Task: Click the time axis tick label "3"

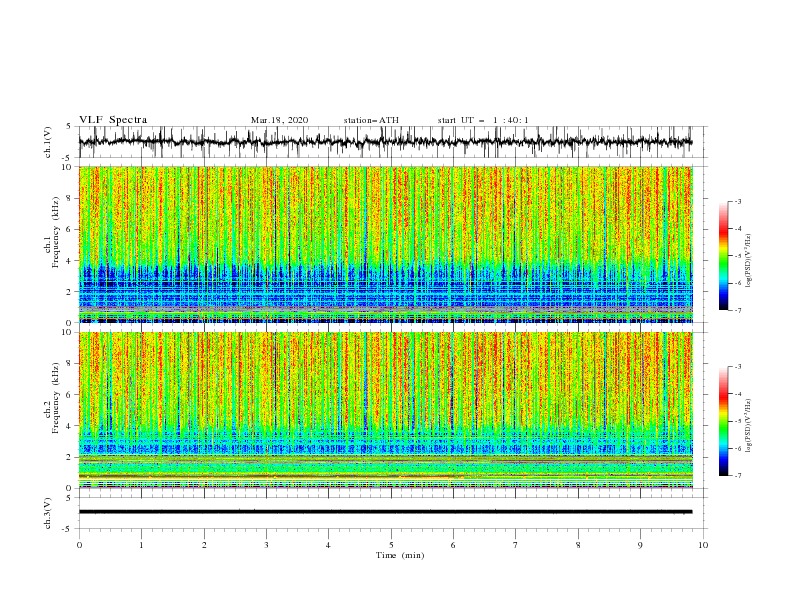Action: 266,545
